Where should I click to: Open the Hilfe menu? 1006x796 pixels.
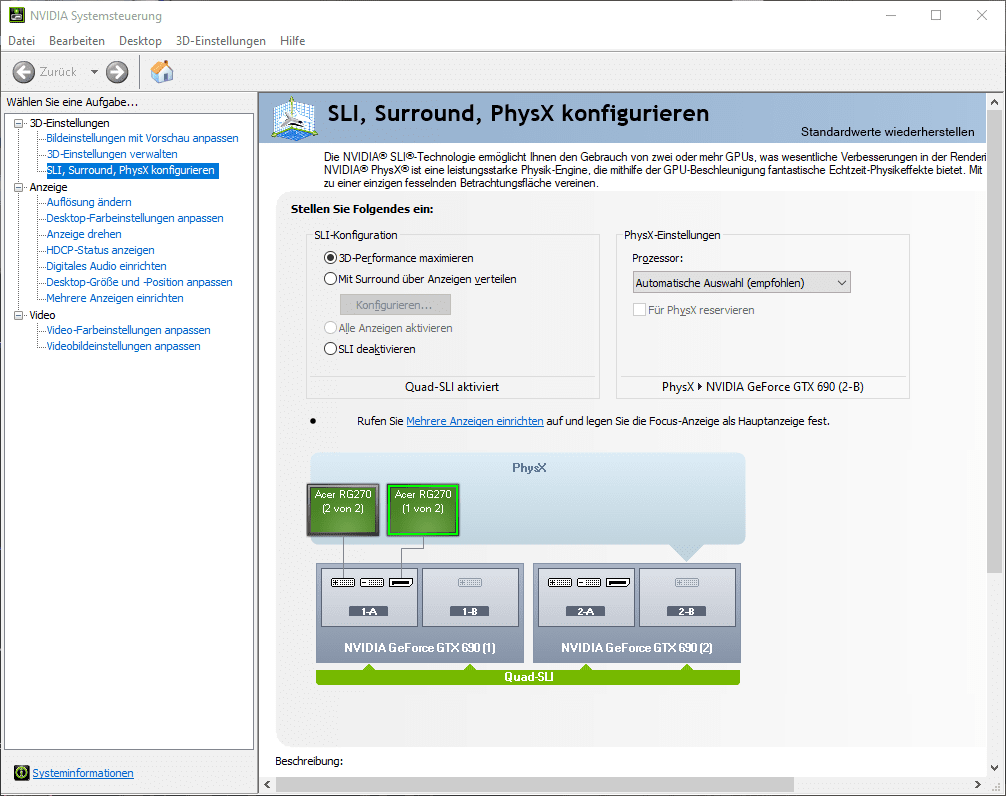tap(293, 41)
